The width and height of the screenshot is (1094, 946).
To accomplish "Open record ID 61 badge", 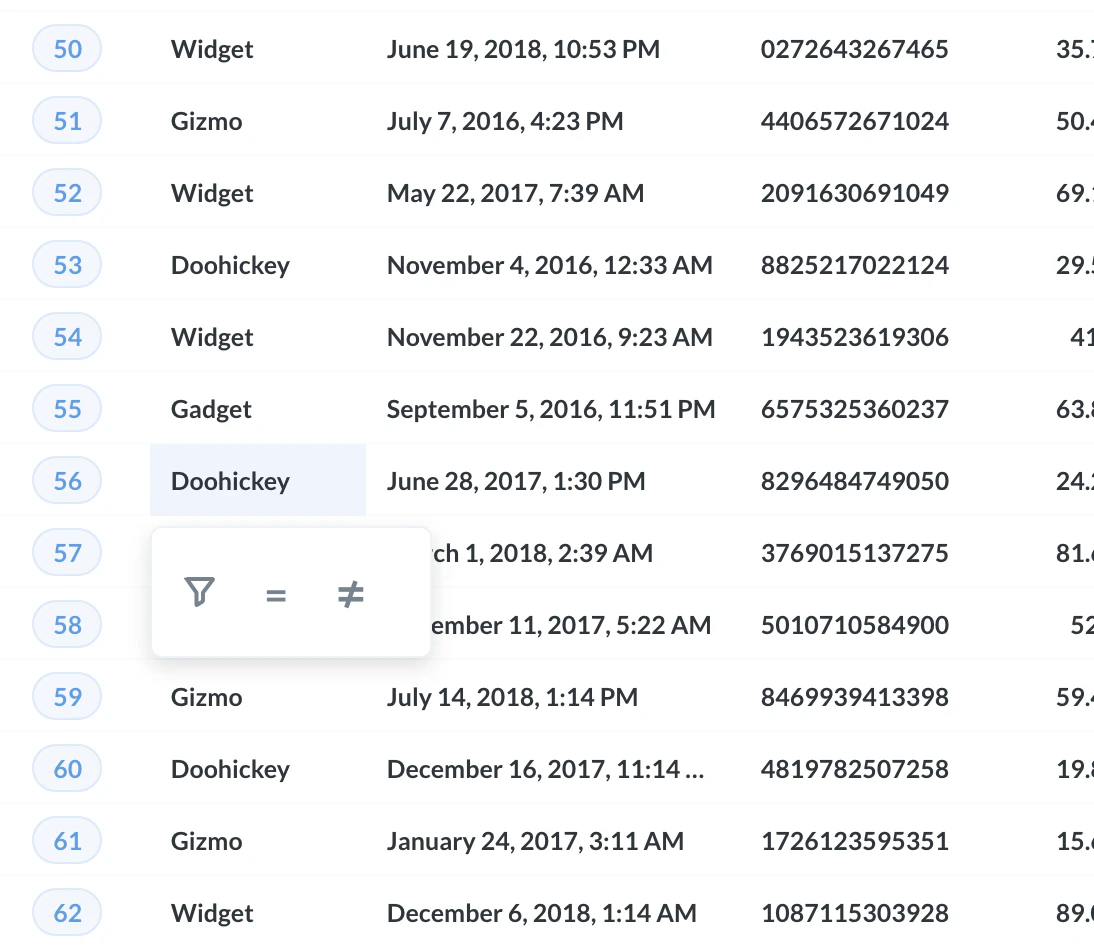I will coord(67,841).
